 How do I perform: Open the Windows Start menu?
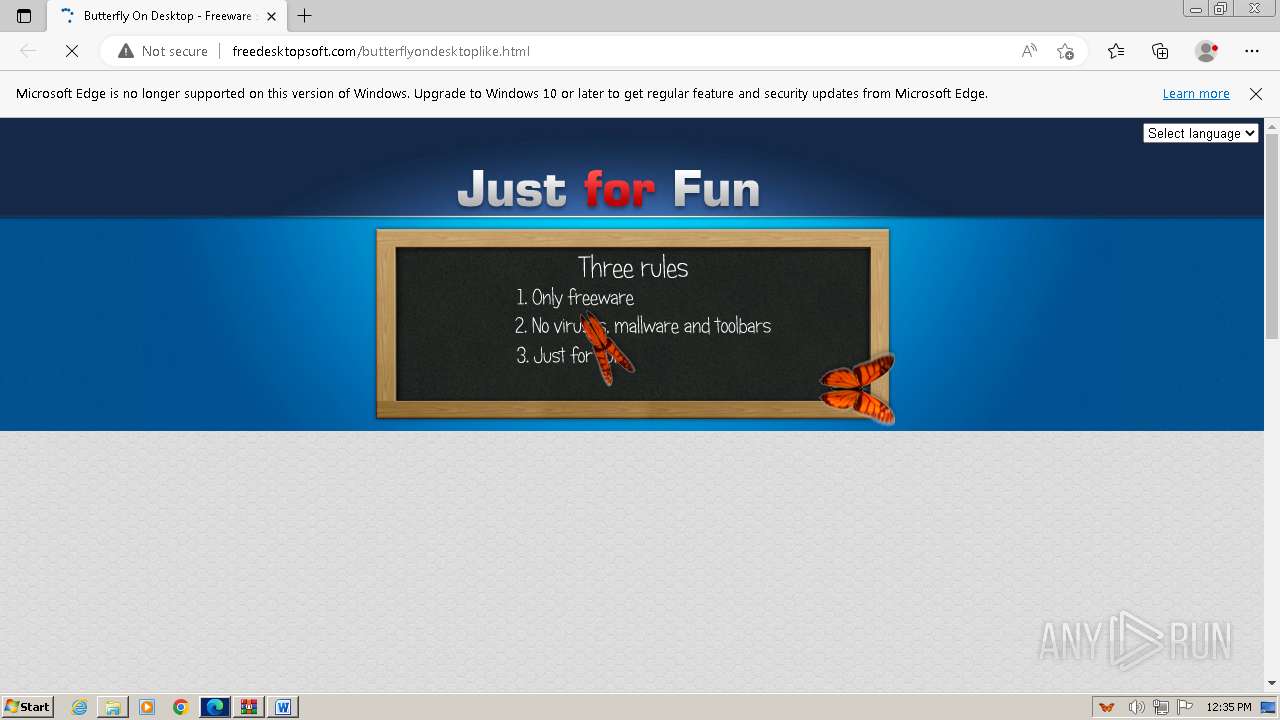(27, 707)
